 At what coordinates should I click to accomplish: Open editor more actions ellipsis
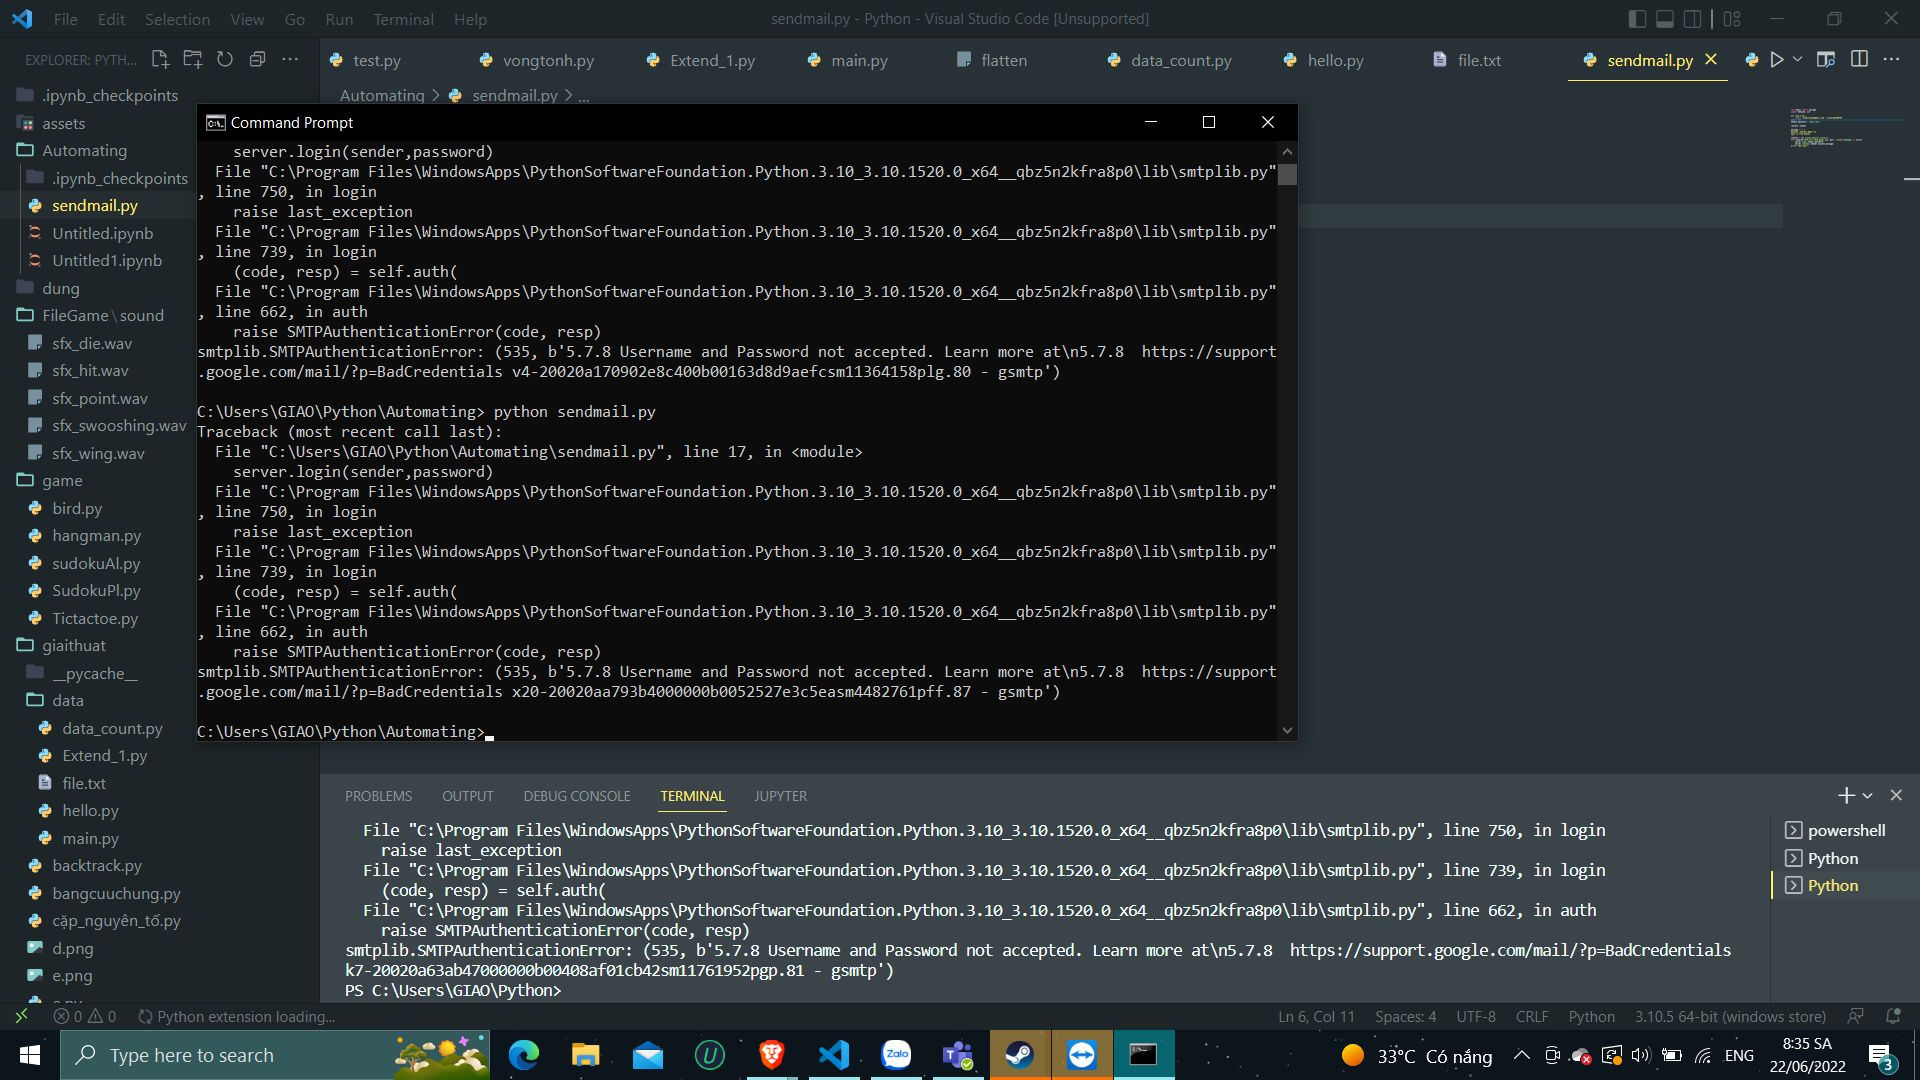(x=1891, y=60)
